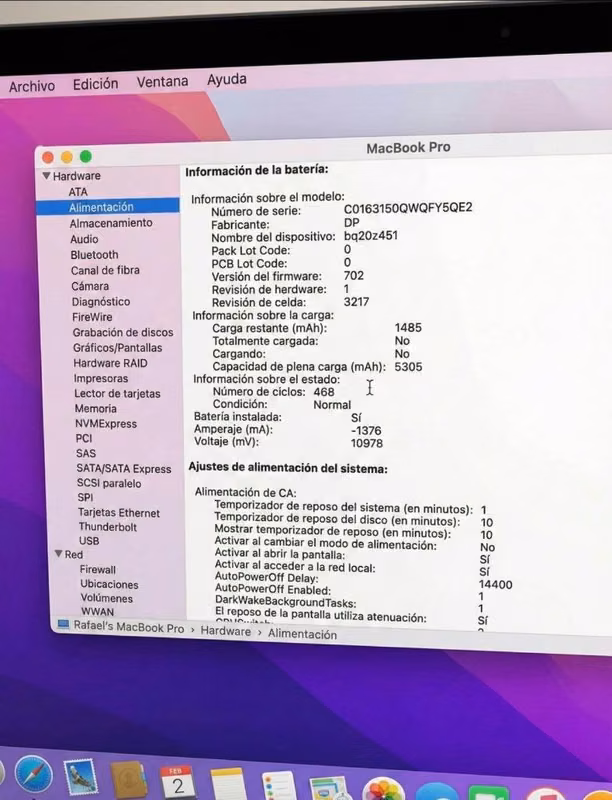This screenshot has width=612, height=800.
Task: Launch the Notes app from the Dock
Action: (228, 784)
